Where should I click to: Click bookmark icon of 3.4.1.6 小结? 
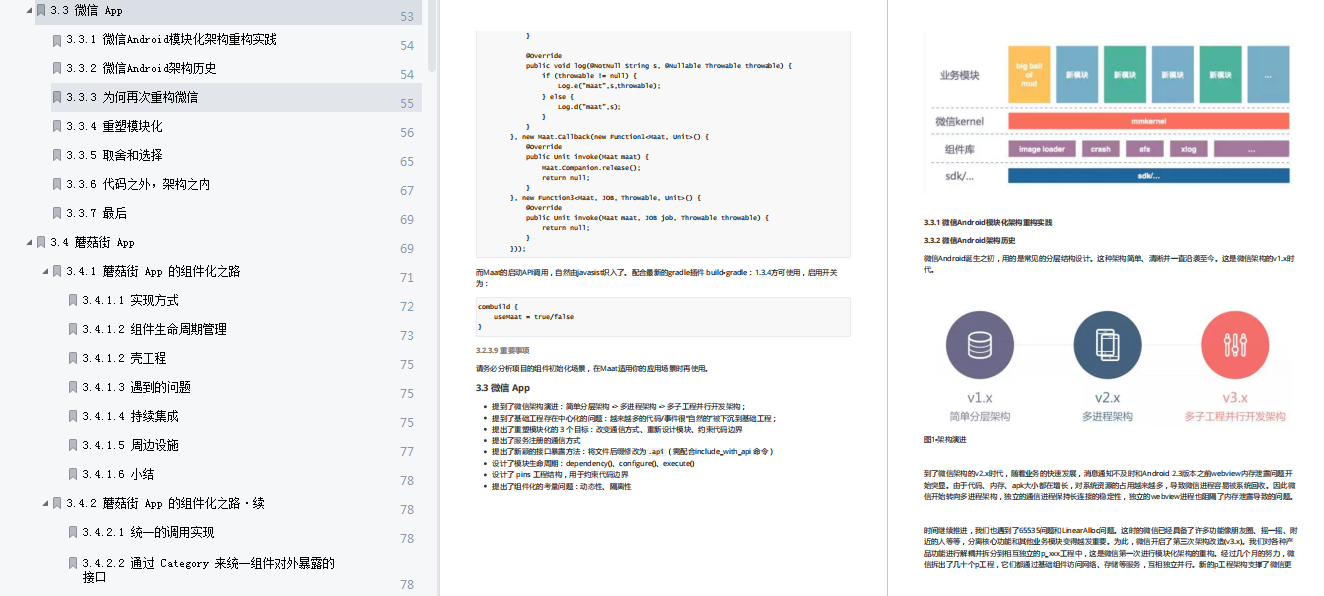[x=73, y=474]
